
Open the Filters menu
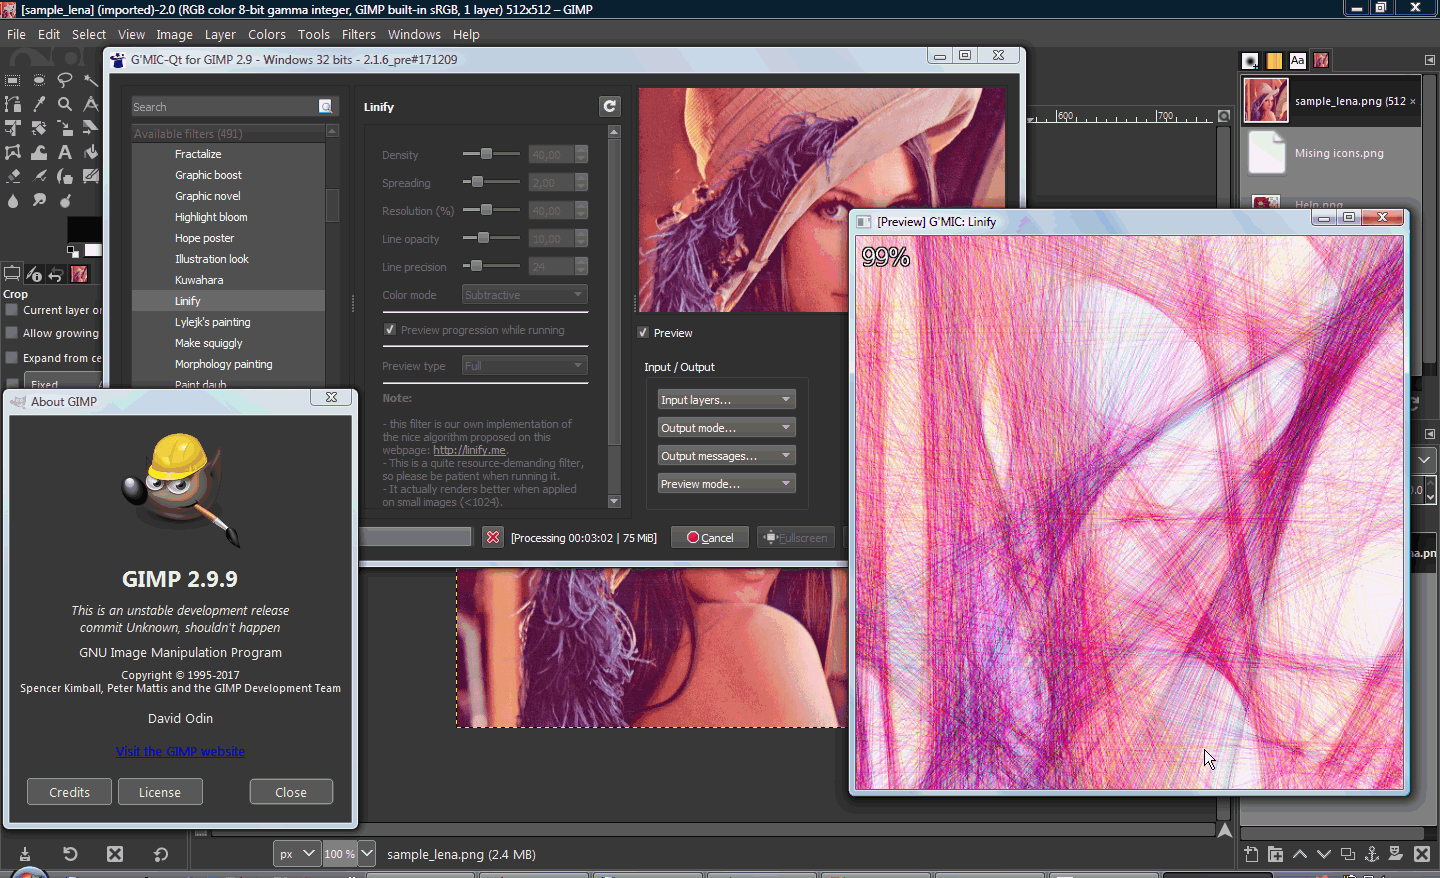coord(358,34)
